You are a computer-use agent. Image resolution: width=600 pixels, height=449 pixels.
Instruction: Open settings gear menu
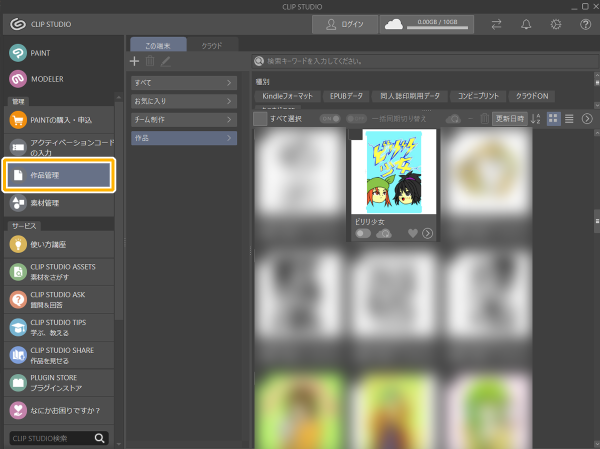556,24
